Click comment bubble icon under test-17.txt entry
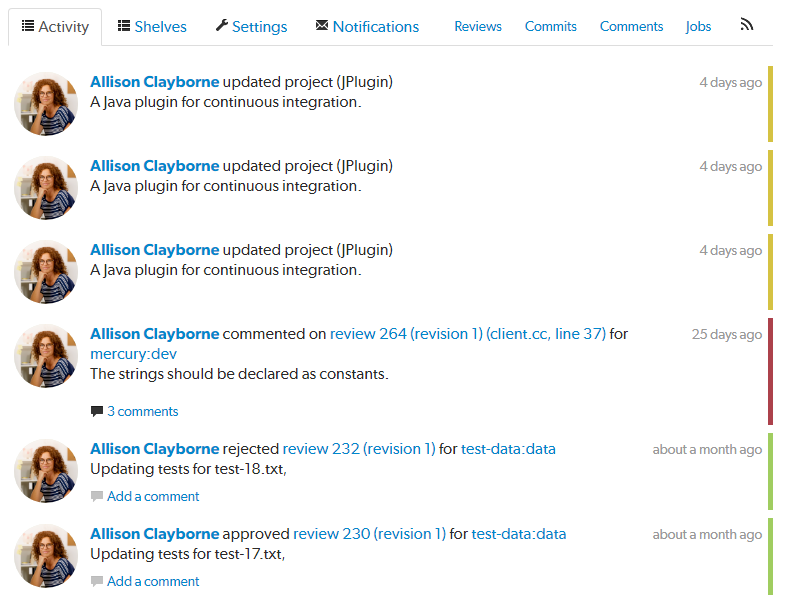 tap(97, 581)
